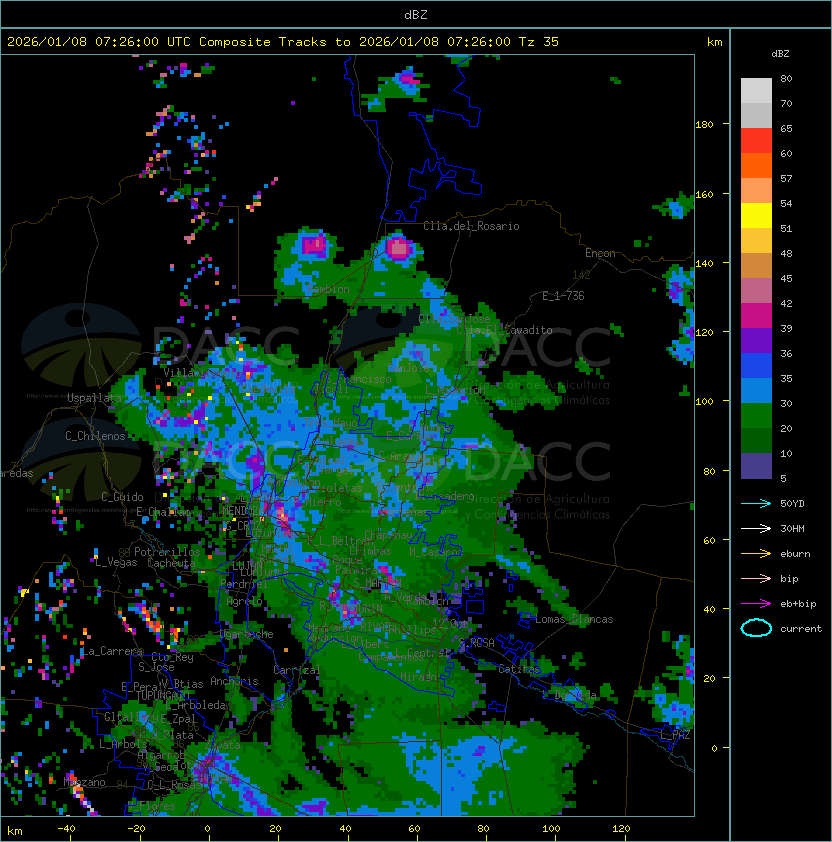Click the cyan 'current' ellipse legend symbol
The image size is (832, 842).
pyautogui.click(x=756, y=628)
